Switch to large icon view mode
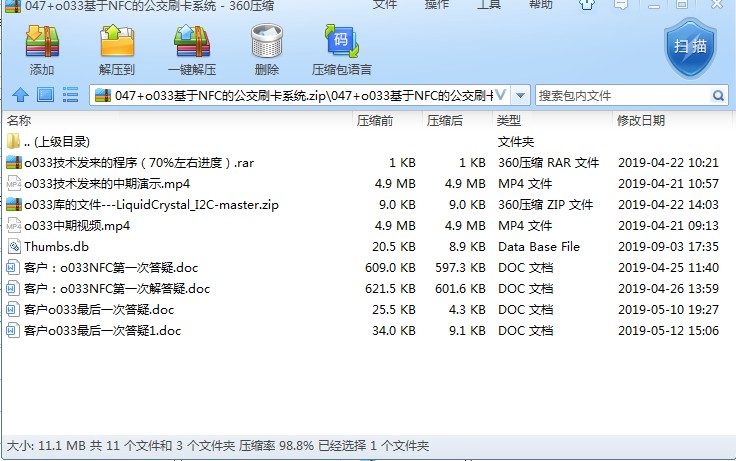This screenshot has height=461, width=736. tap(46, 95)
